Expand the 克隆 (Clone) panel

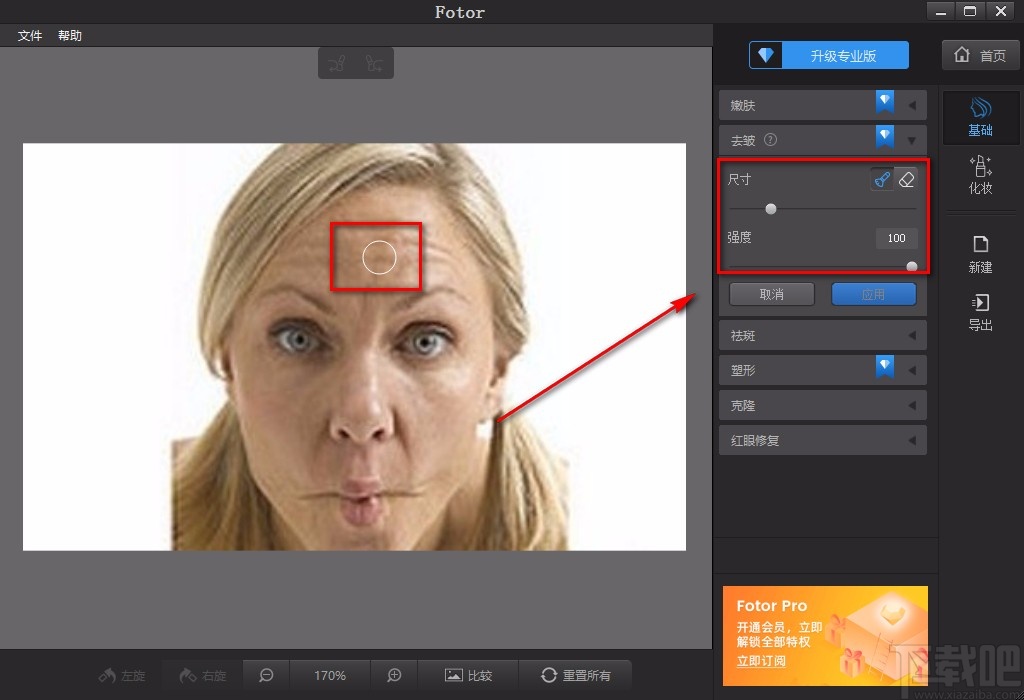click(x=822, y=405)
